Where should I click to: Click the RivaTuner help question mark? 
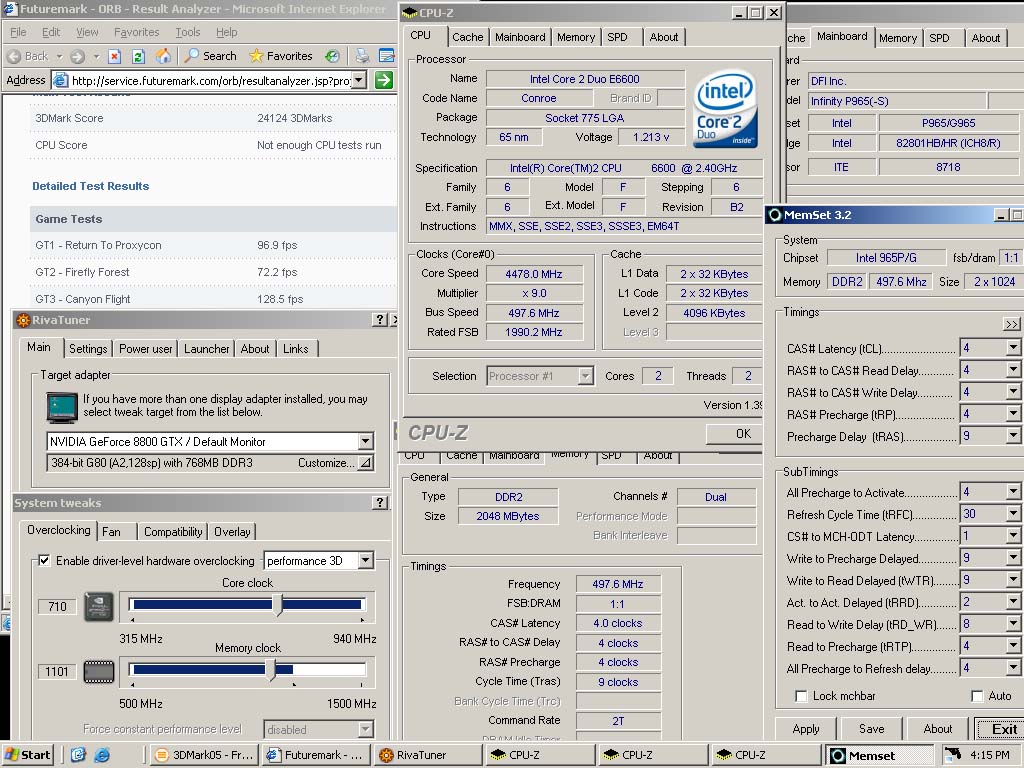click(x=379, y=319)
